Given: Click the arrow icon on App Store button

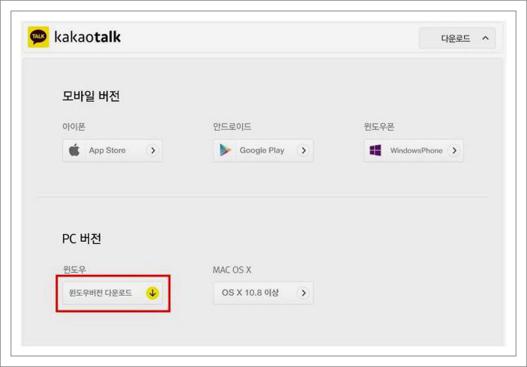Looking at the screenshot, I should (153, 151).
